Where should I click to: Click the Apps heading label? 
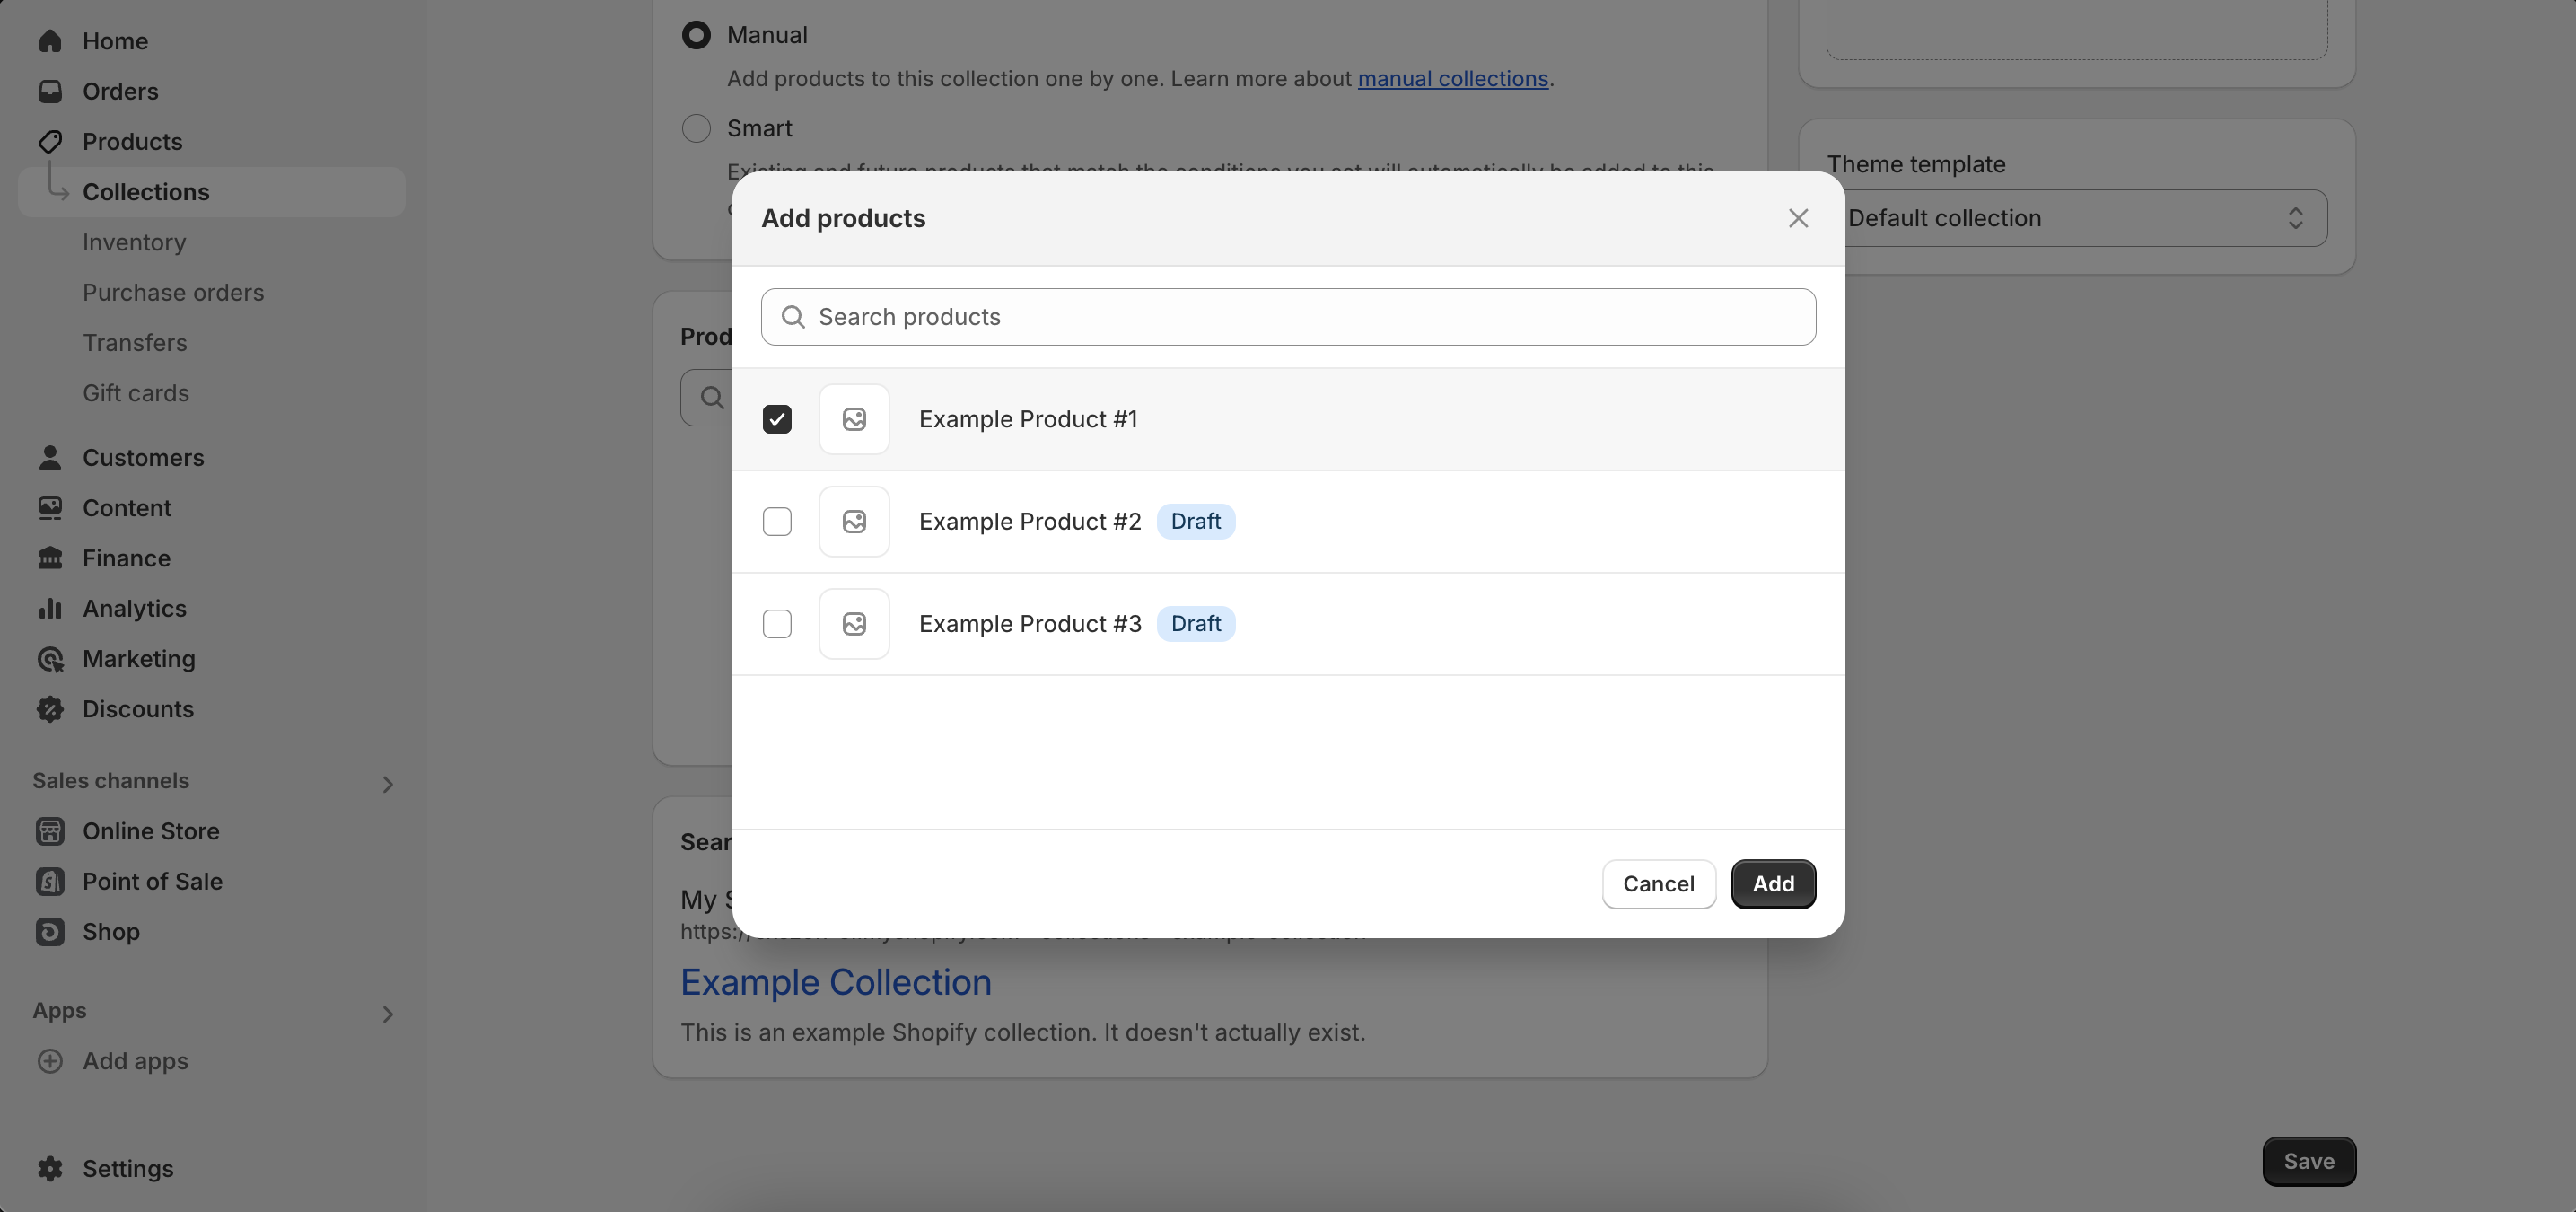click(59, 1011)
